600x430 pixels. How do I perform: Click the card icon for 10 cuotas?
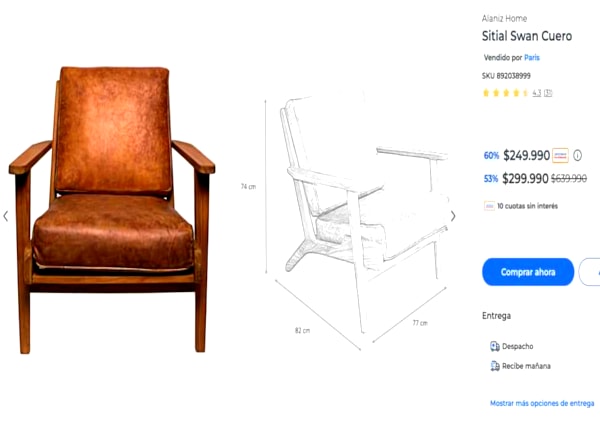(x=489, y=206)
